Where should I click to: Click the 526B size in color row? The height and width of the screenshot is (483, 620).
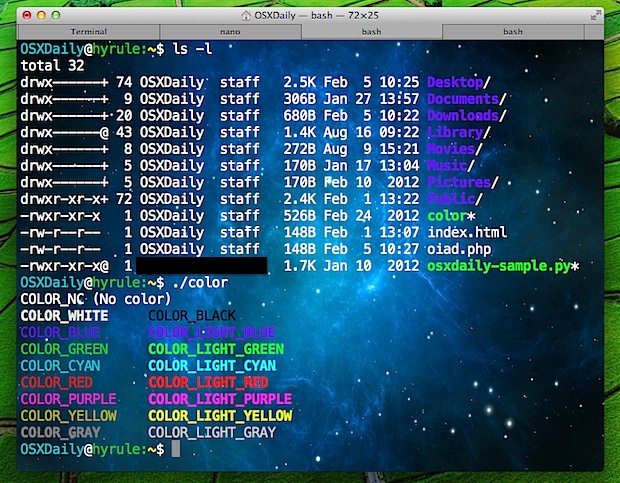300,216
